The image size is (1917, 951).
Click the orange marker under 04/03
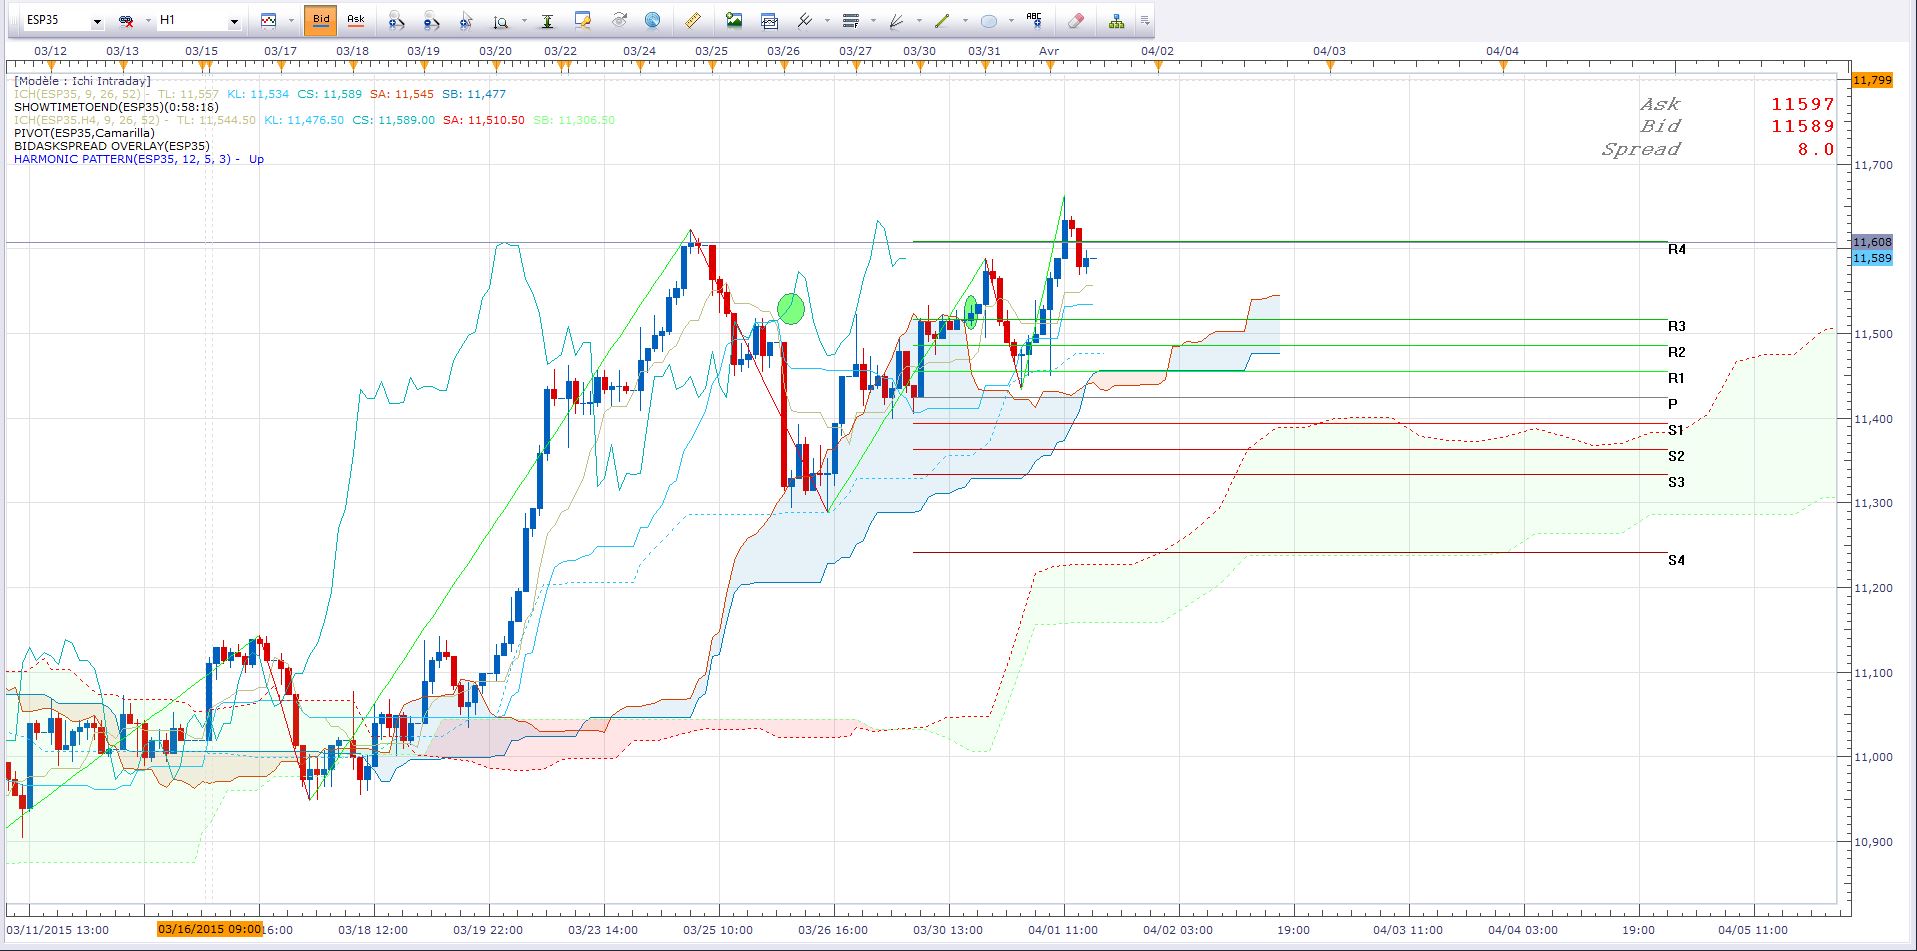1331,67
